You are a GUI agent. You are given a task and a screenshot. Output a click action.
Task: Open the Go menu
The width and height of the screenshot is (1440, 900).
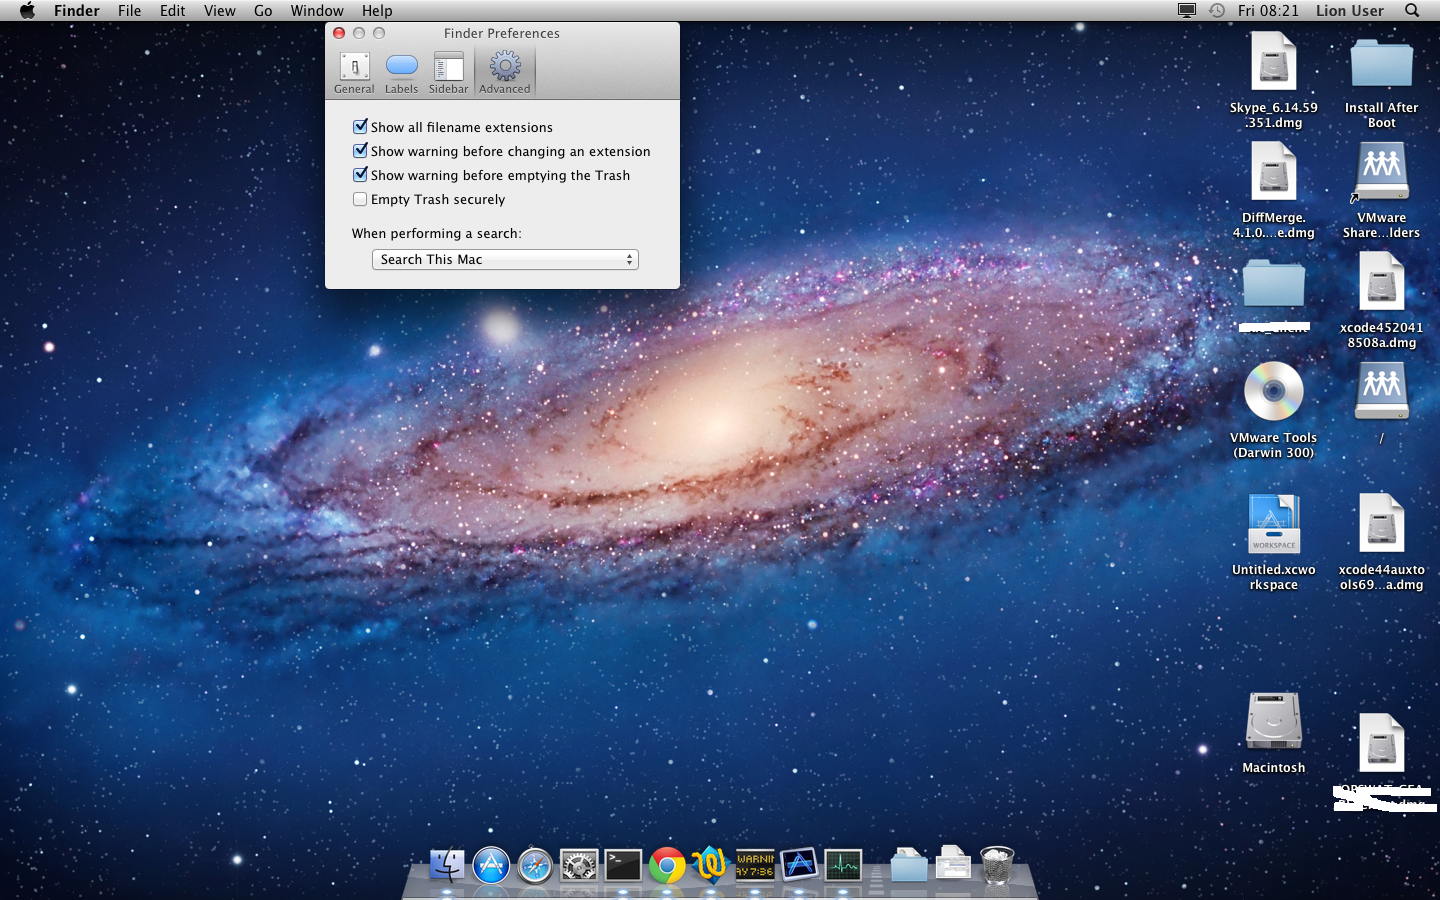263,10
